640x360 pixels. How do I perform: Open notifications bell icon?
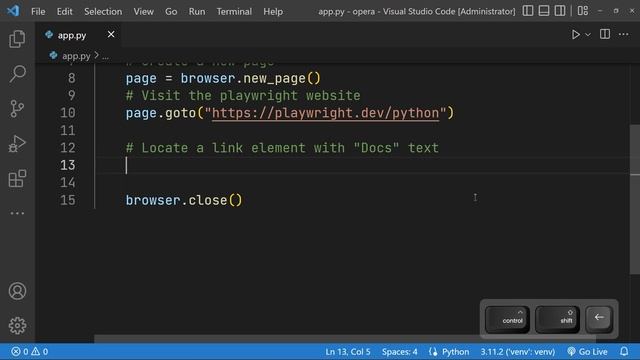[x=624, y=351]
